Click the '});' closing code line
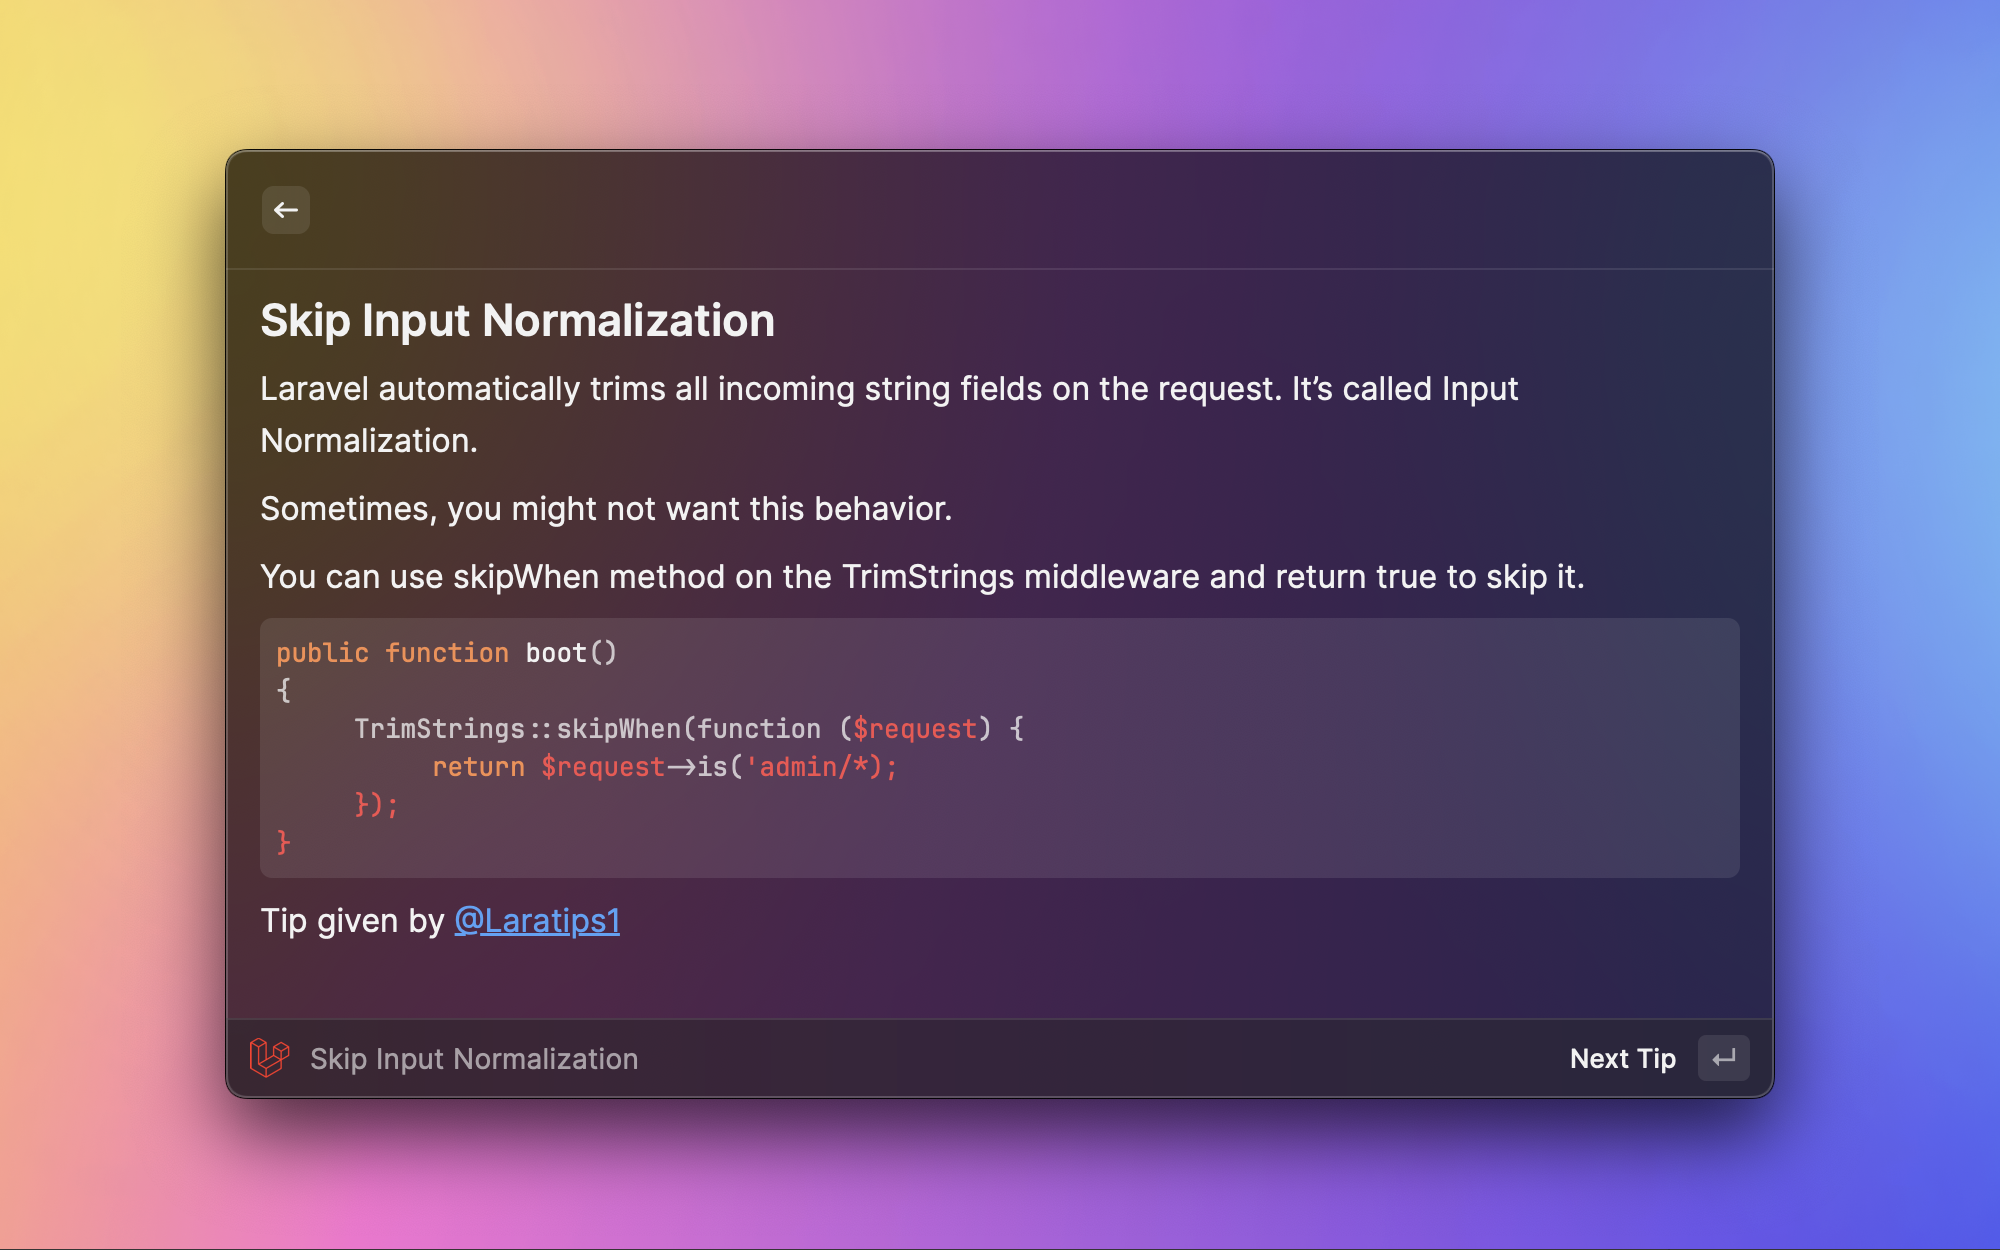2000x1250 pixels. (376, 805)
